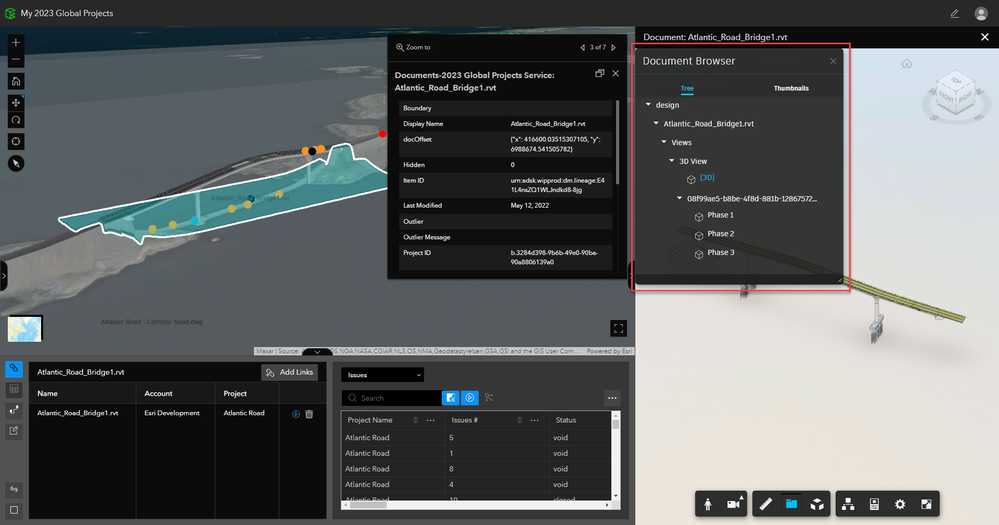Click the viewer home icon

[x=907, y=63]
